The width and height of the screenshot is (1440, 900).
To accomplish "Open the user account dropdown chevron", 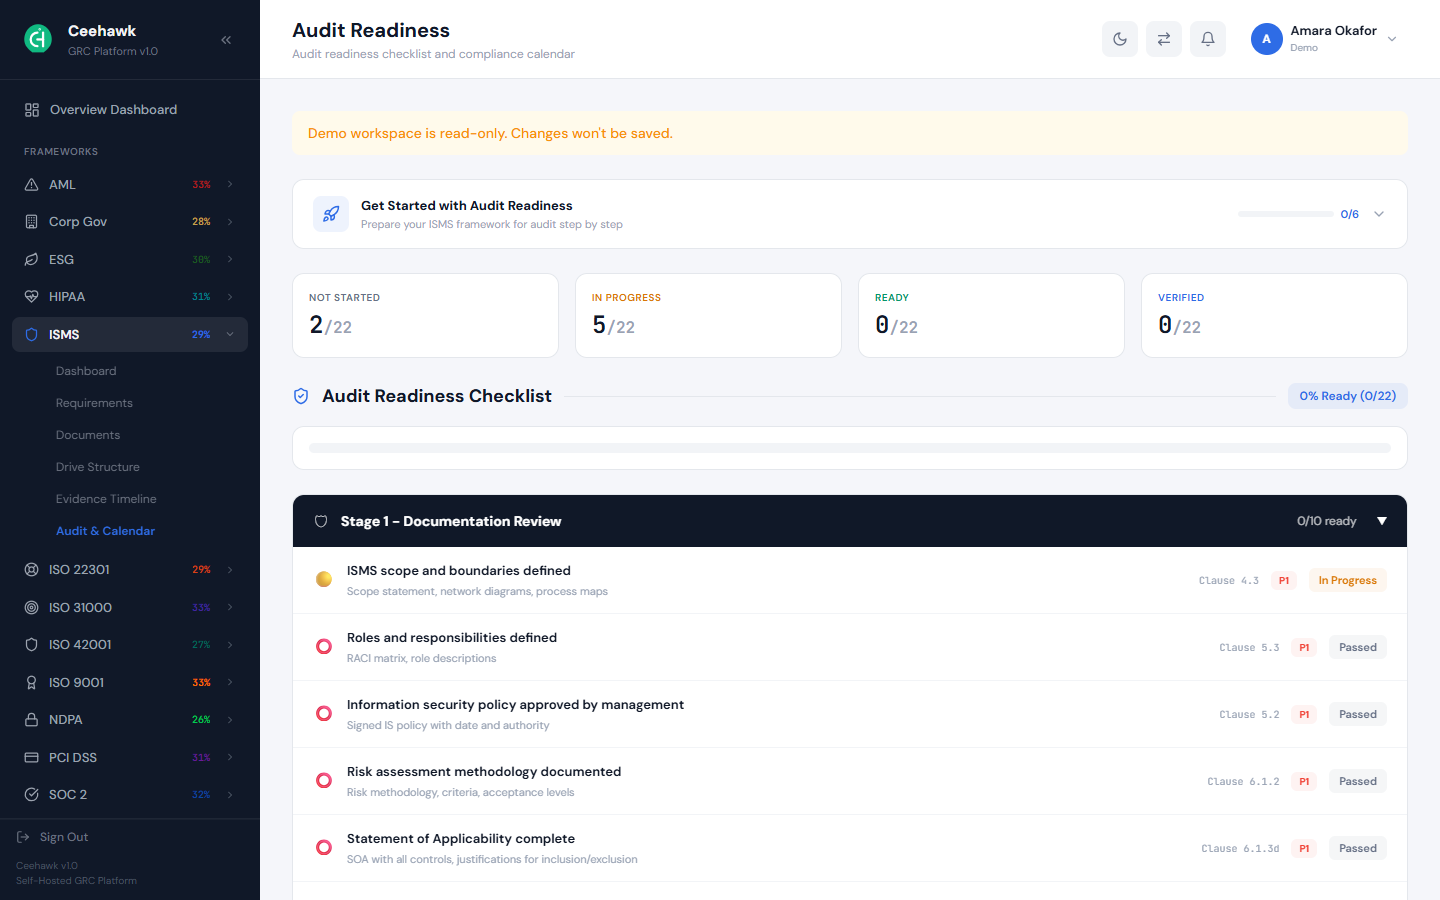I will pos(1392,39).
